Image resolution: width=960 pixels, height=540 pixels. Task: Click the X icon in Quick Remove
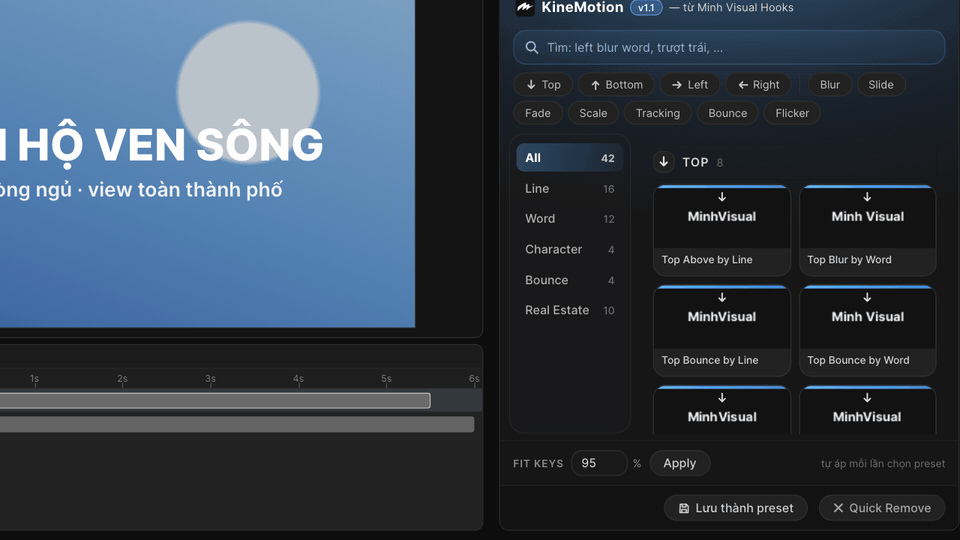point(838,508)
